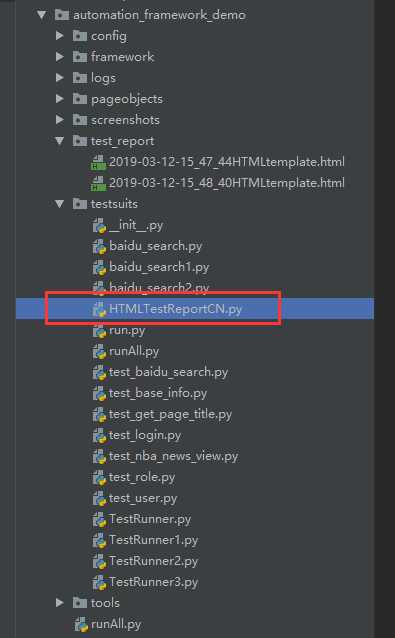The width and height of the screenshot is (395, 638).
Task: Select the logs folder name
Action: coord(103,78)
